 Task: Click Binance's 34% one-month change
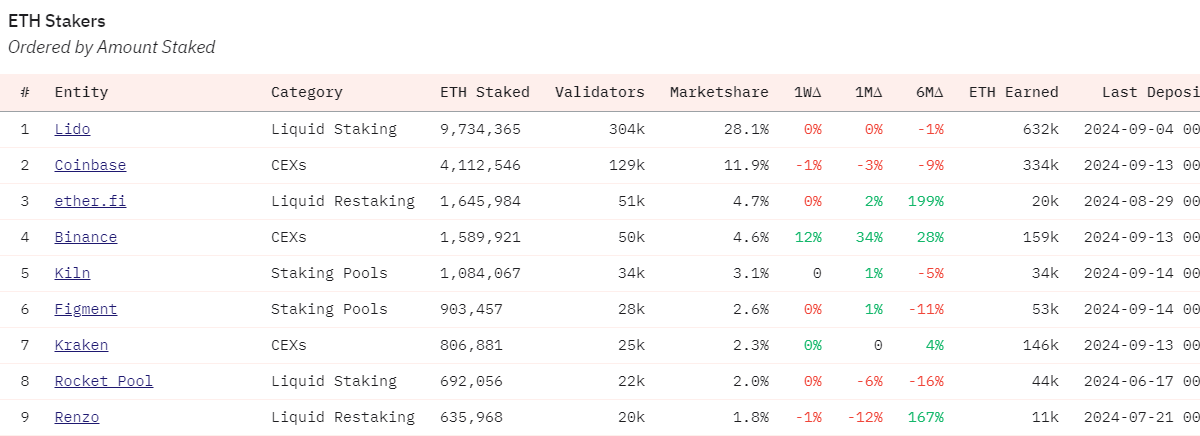click(870, 237)
